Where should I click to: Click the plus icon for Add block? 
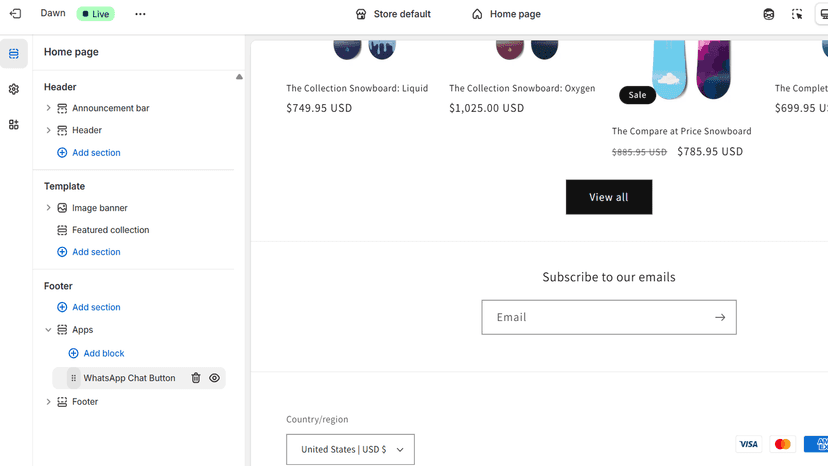tap(73, 353)
